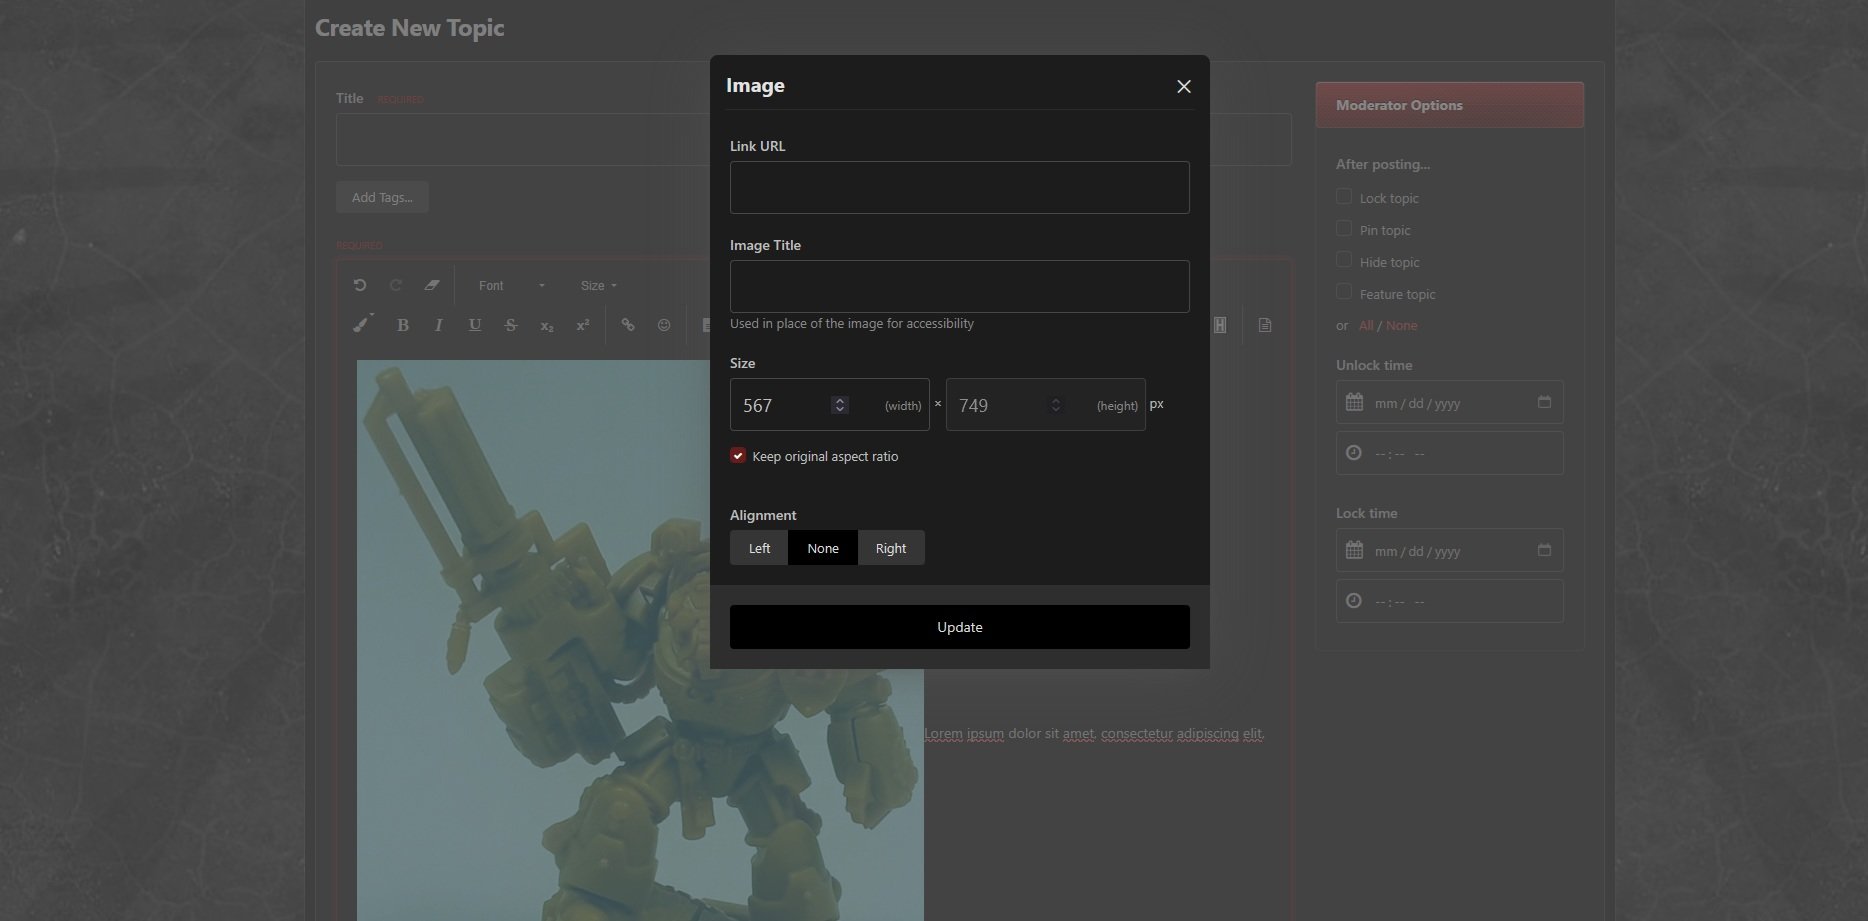
Task: Toggle Underline in the editor toolbar
Action: [475, 325]
